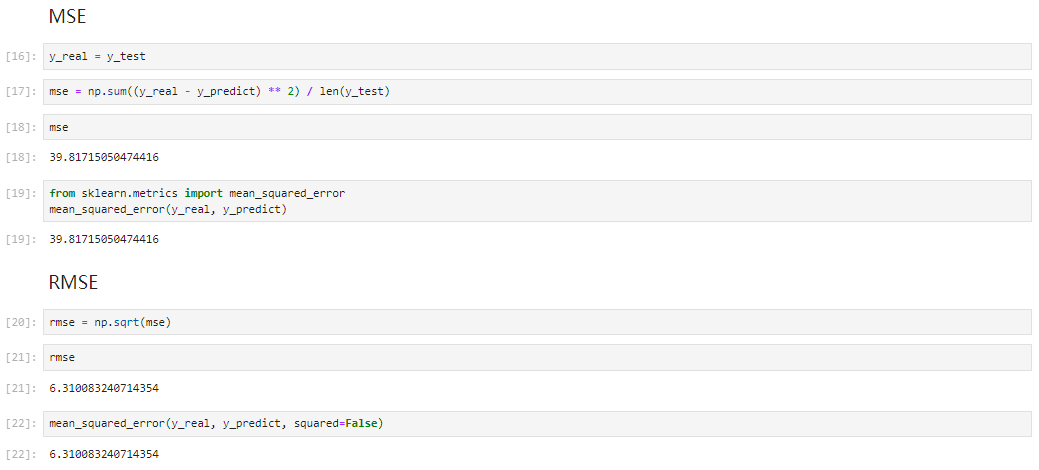Click the rmse = np.sqrt(mse) cell
This screenshot has height=470, width=1039.
tap(537, 322)
